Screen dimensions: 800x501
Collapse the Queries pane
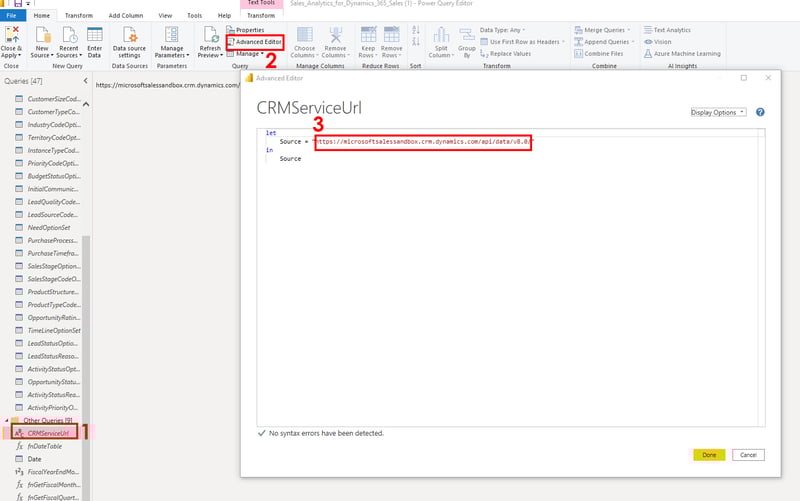click(x=85, y=81)
